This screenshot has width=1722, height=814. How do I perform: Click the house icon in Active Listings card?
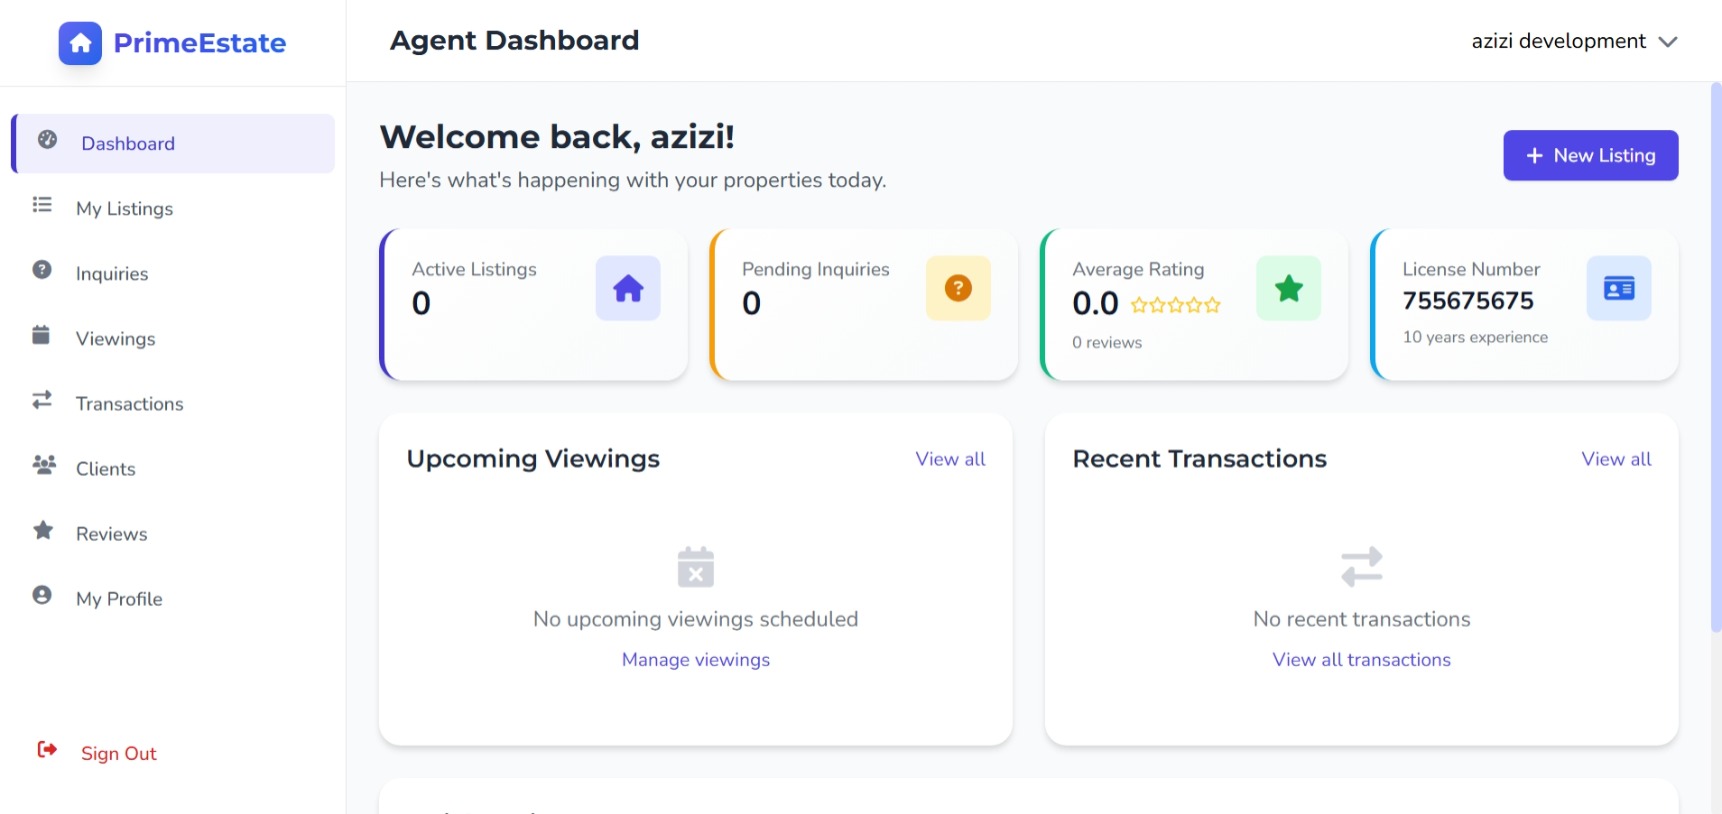point(628,289)
